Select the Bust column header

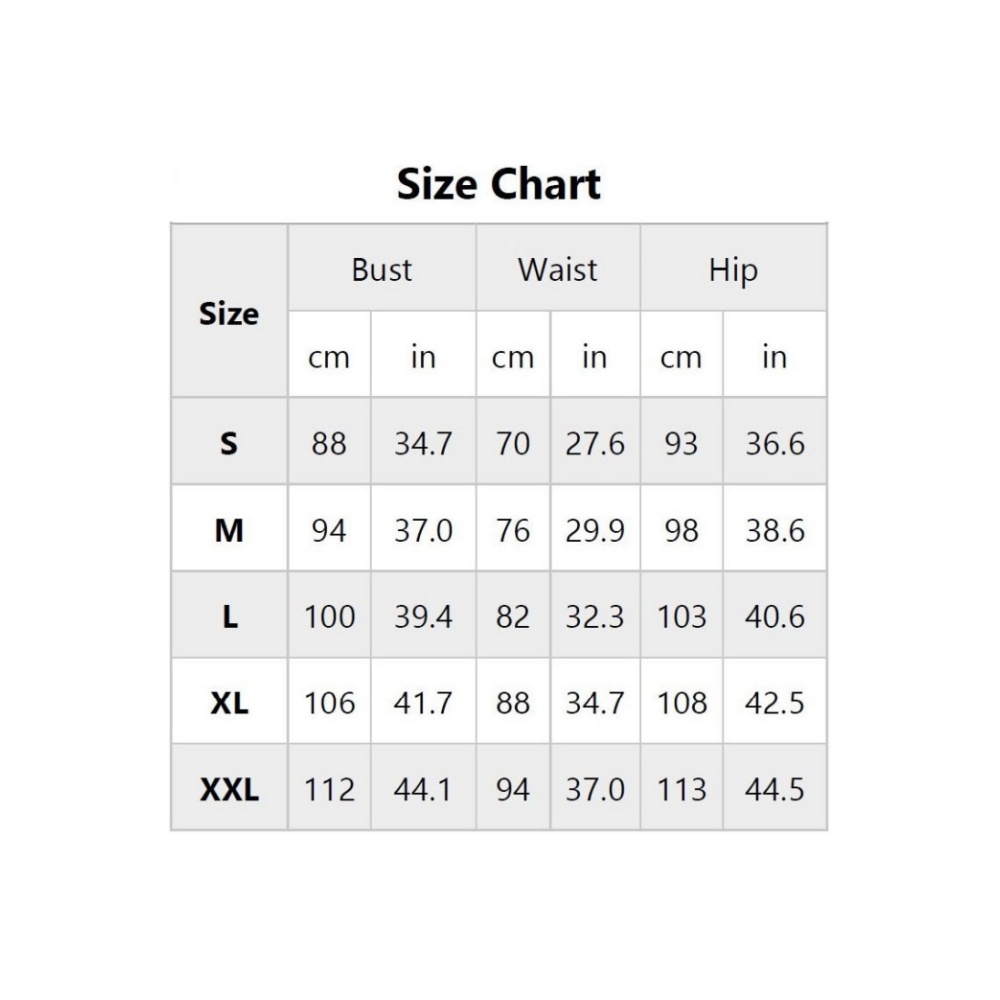coord(381,269)
